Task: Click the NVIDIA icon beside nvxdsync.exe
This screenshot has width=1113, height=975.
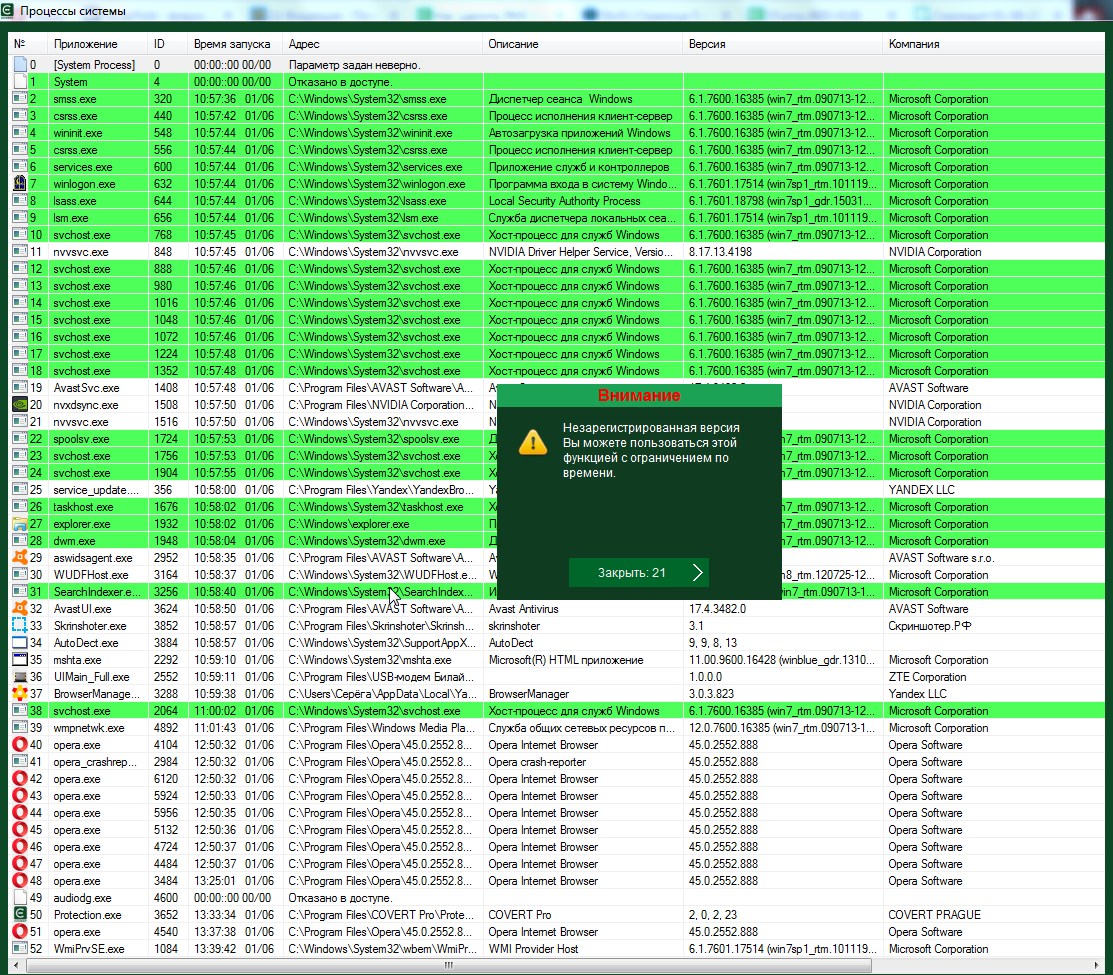Action: pos(19,405)
